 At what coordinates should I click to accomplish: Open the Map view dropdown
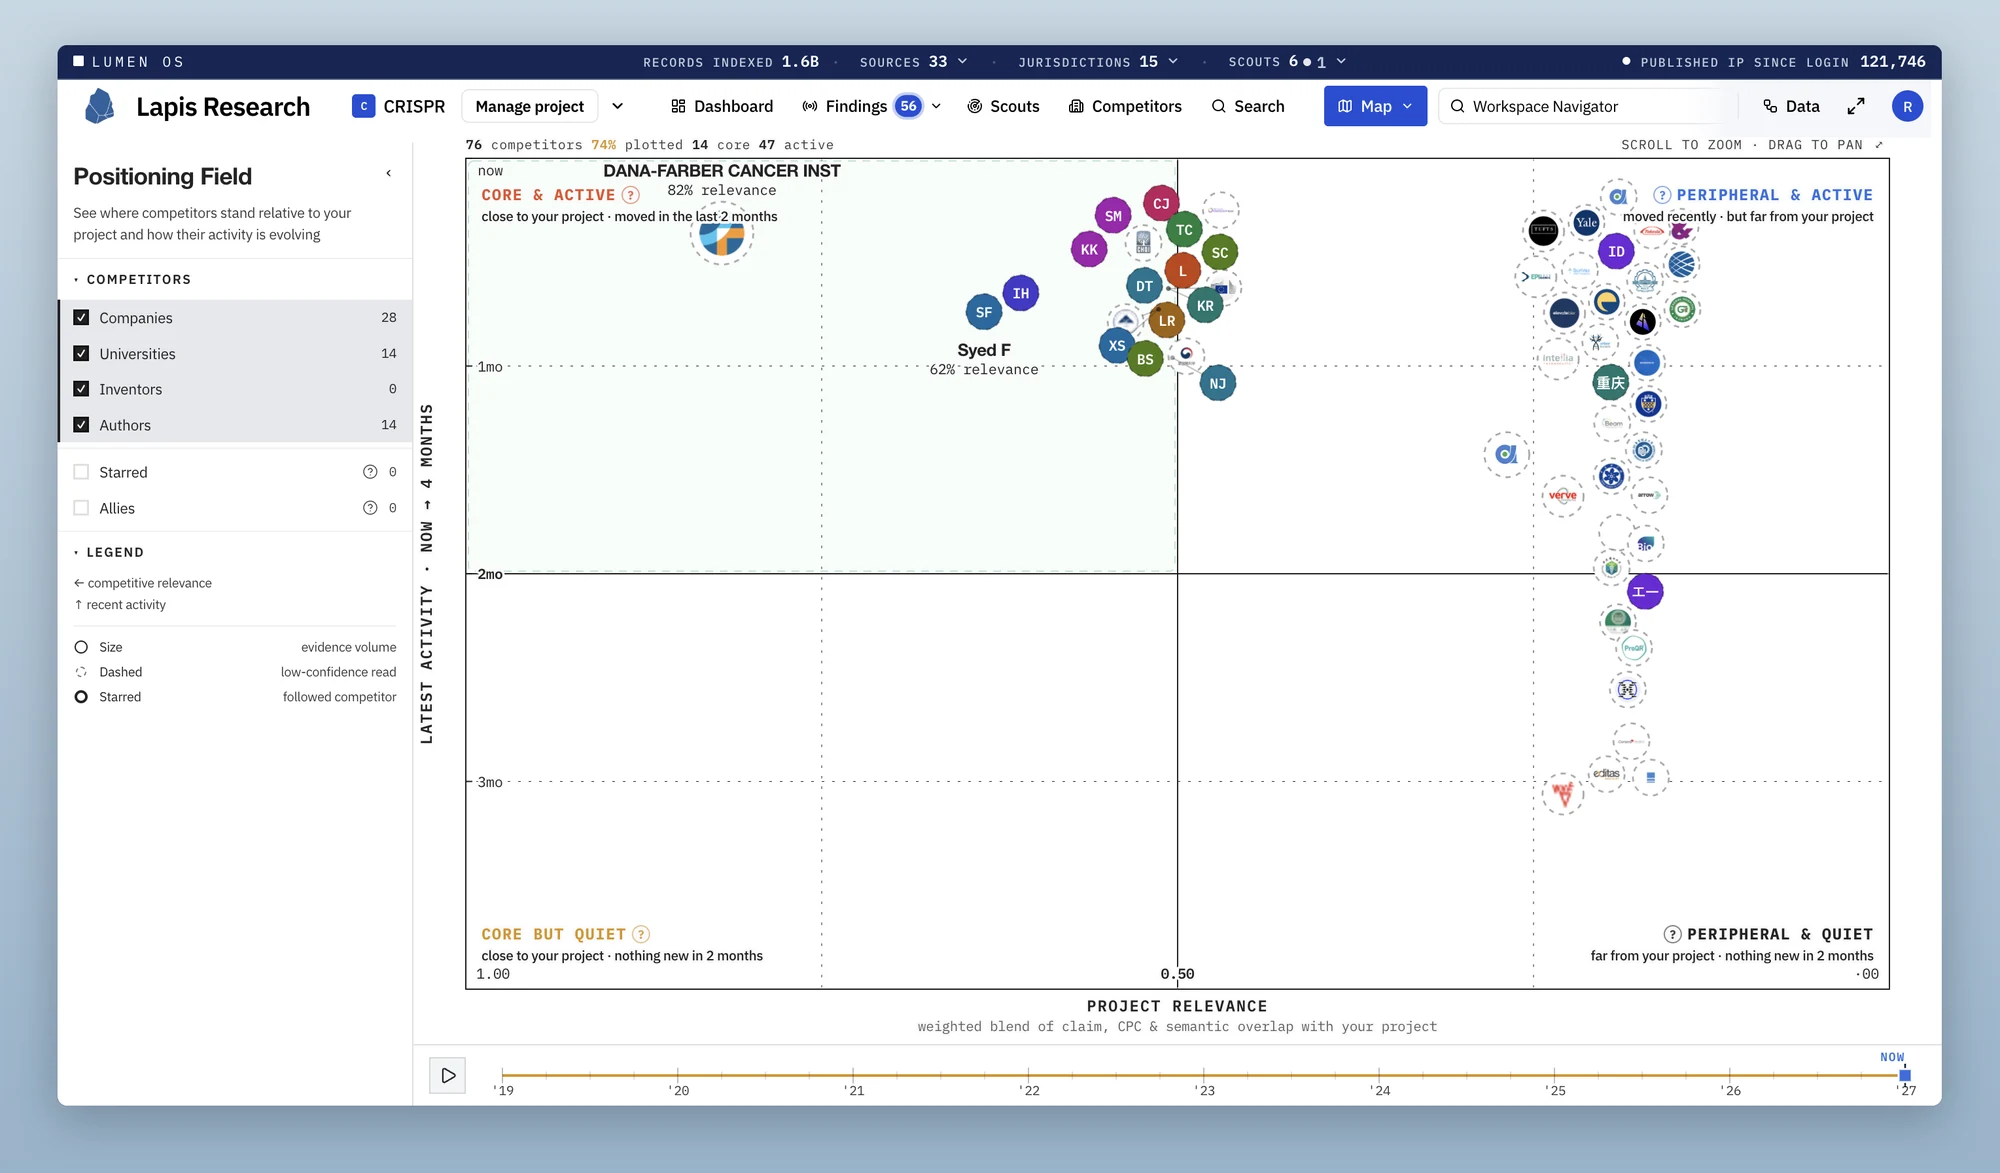point(1375,106)
